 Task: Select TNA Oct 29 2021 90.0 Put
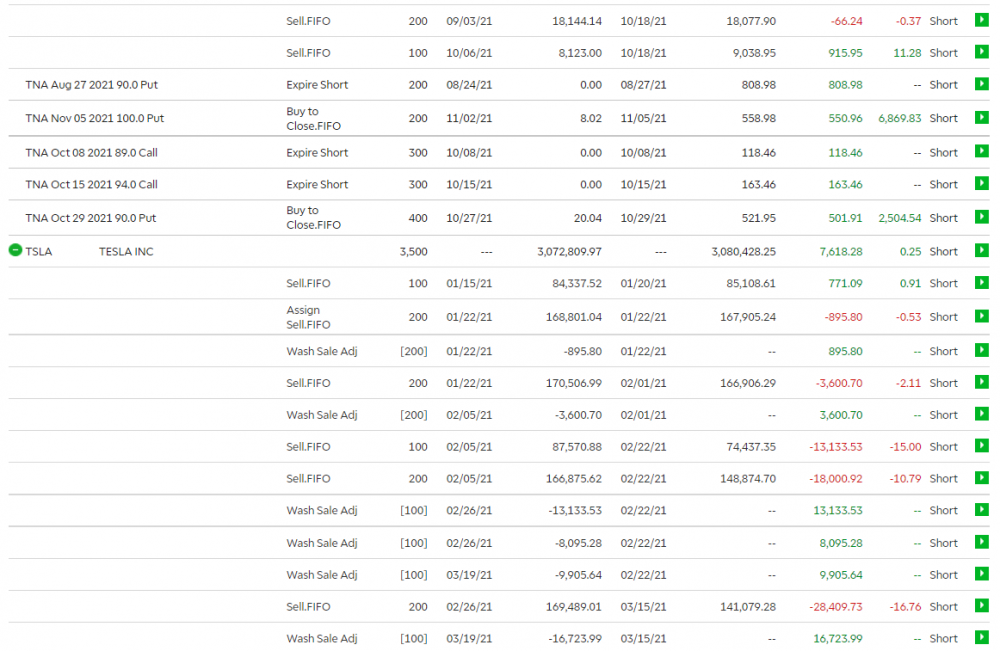click(91, 218)
